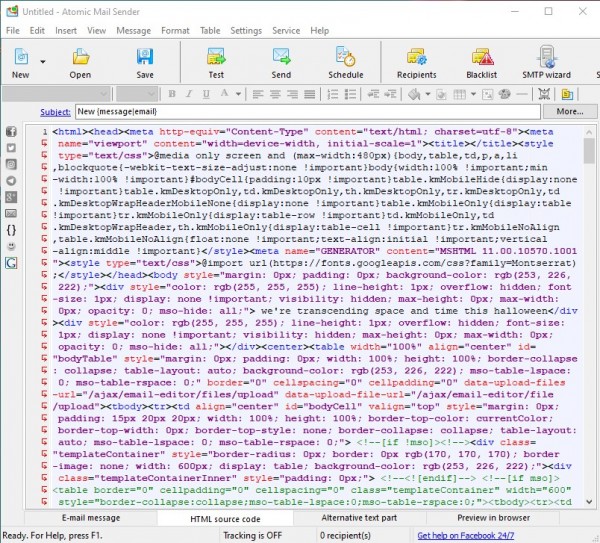Screen dimensions: 600x543
Task: Switch to the E-mail message tab
Action: [91, 518]
